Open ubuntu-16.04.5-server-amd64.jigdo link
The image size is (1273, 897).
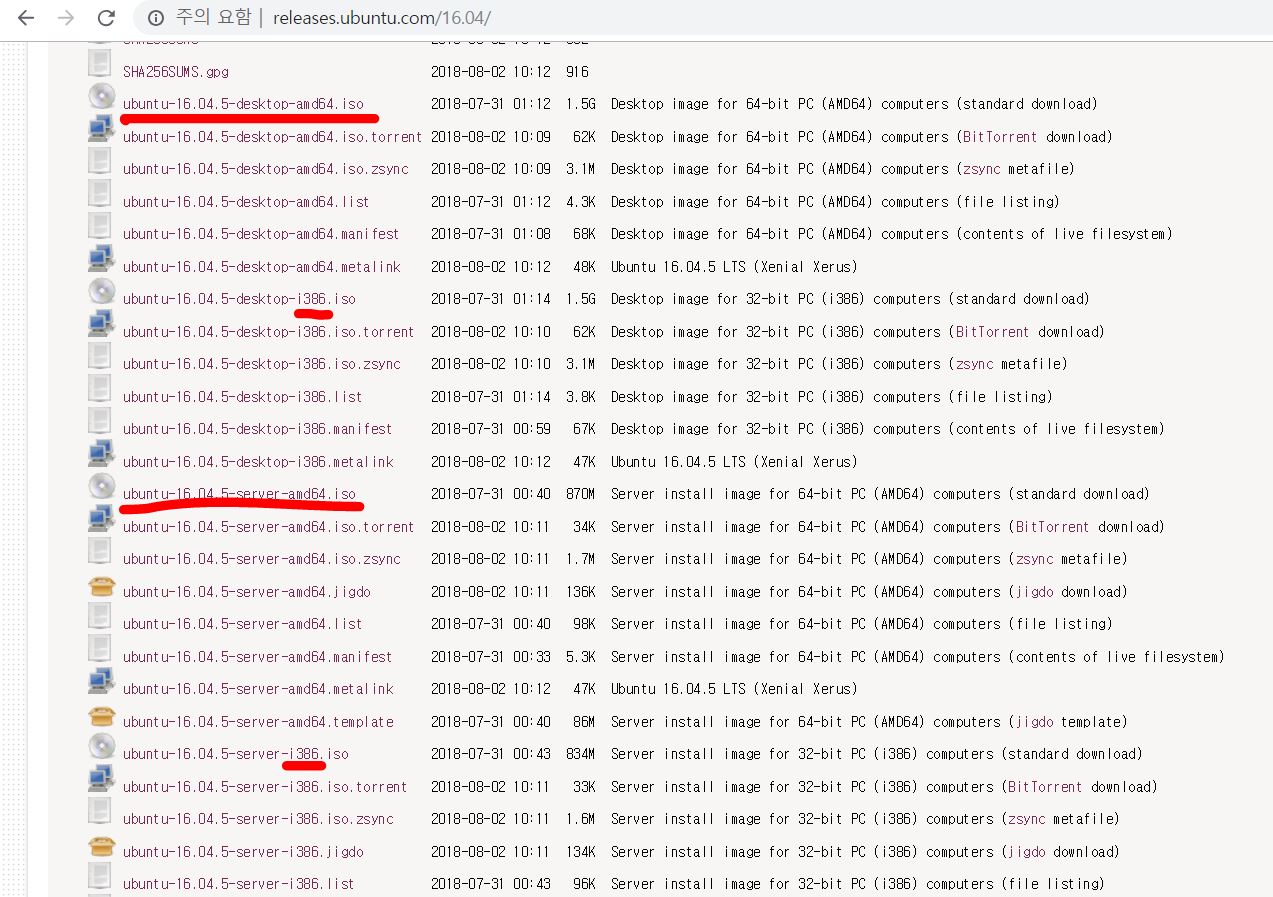247,592
